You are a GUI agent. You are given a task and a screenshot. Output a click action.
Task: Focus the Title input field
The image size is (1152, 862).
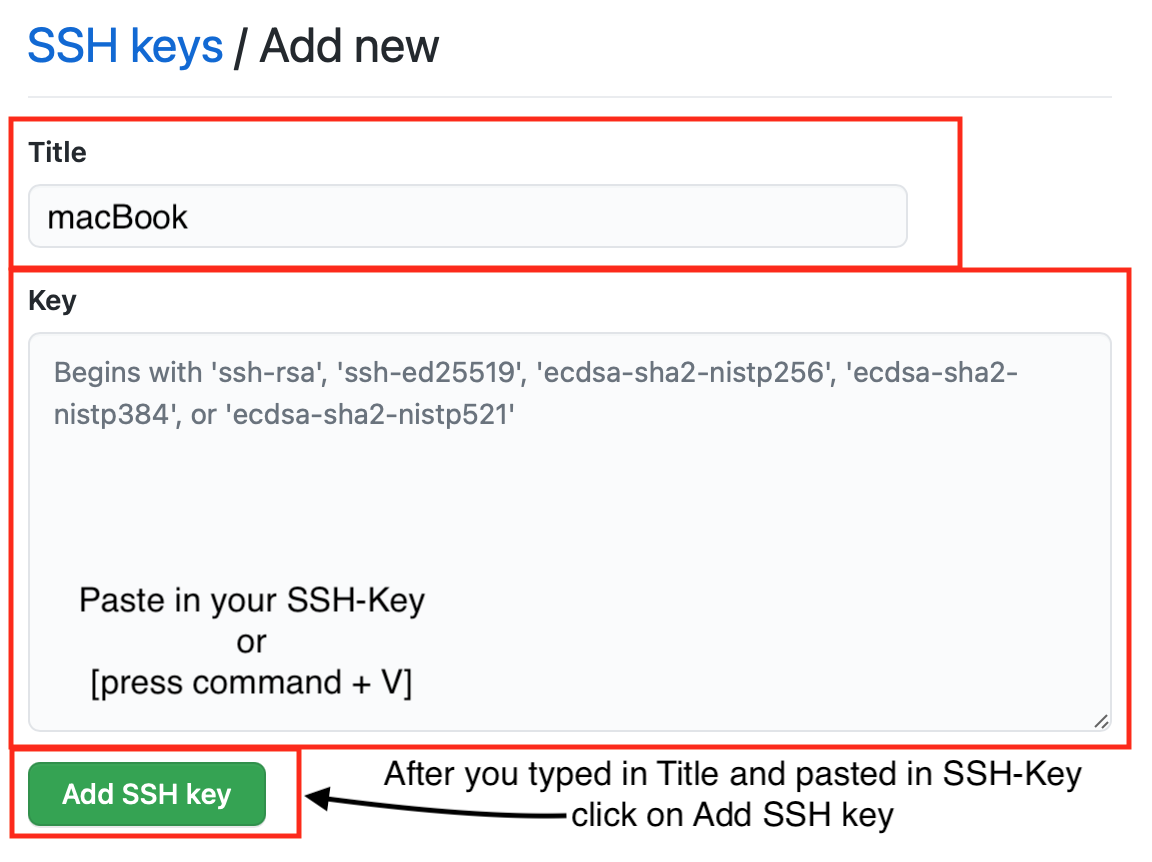468,216
